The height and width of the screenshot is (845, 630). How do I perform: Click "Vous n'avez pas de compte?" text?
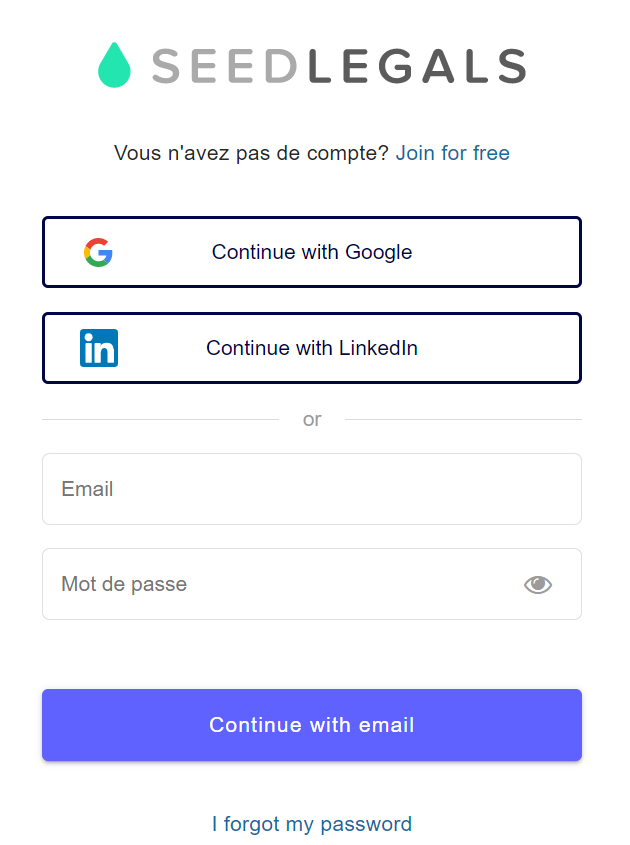[x=251, y=153]
